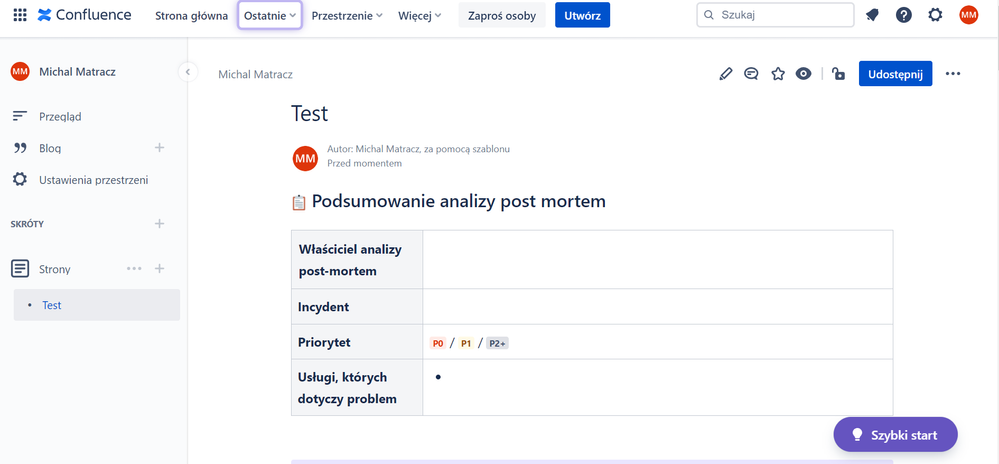This screenshot has height=464, width=999.
Task: Open the app switcher grid icon
Action: pos(19,15)
